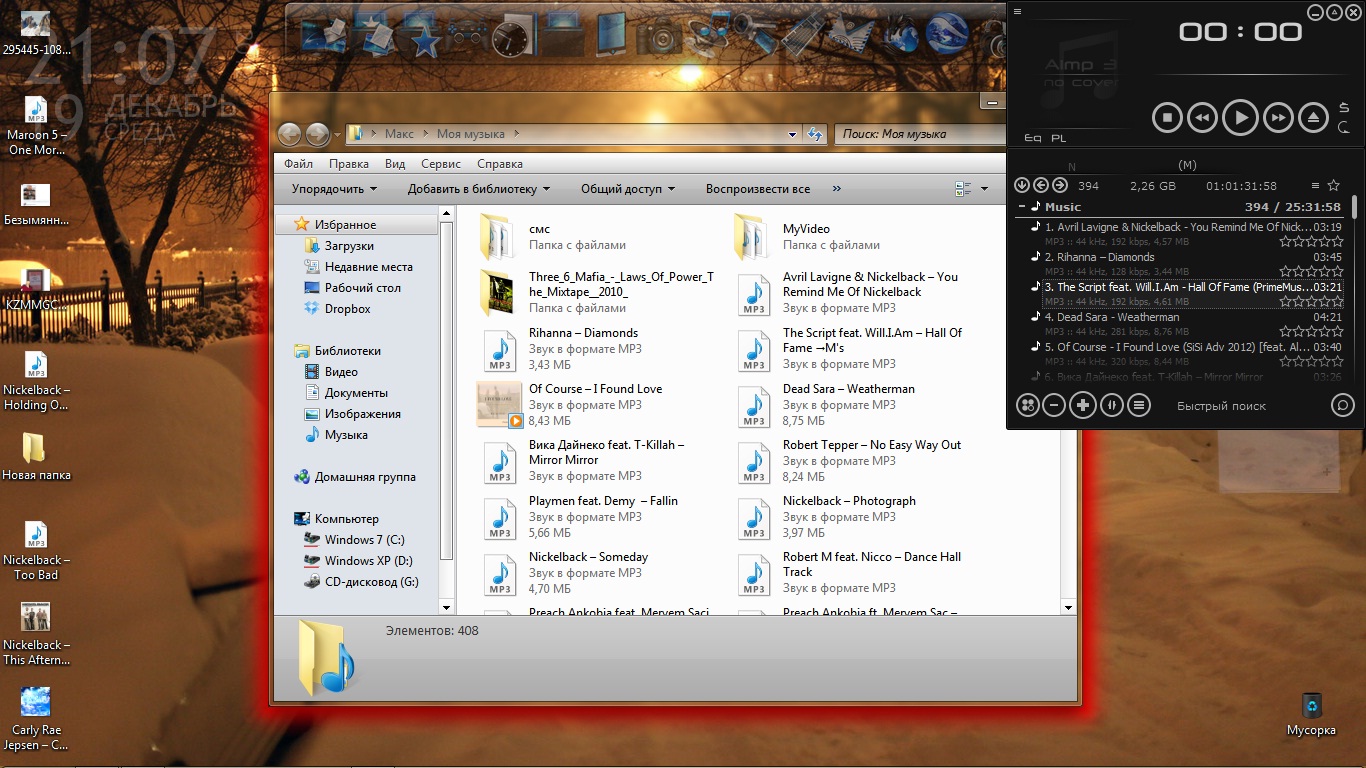1366x768 pixels.
Task: Toggle the PL playlist button in AIMP
Action: [1058, 138]
